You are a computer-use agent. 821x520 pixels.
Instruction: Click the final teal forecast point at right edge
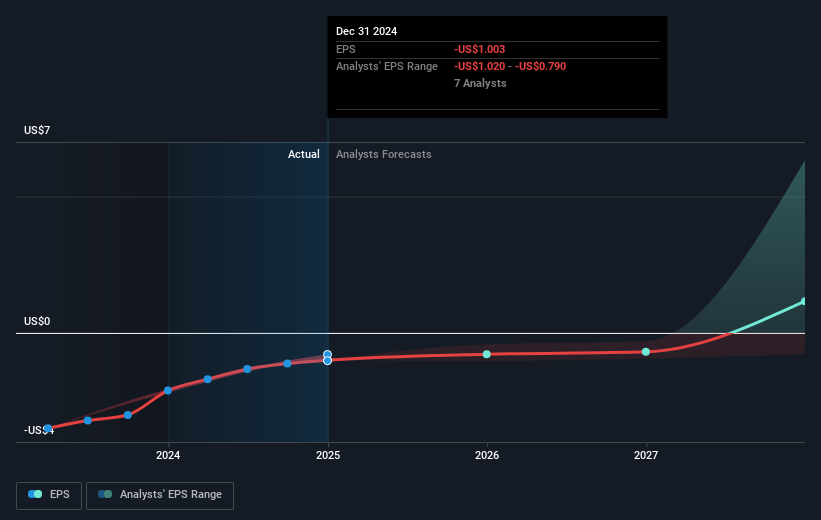pyautogui.click(x=804, y=302)
